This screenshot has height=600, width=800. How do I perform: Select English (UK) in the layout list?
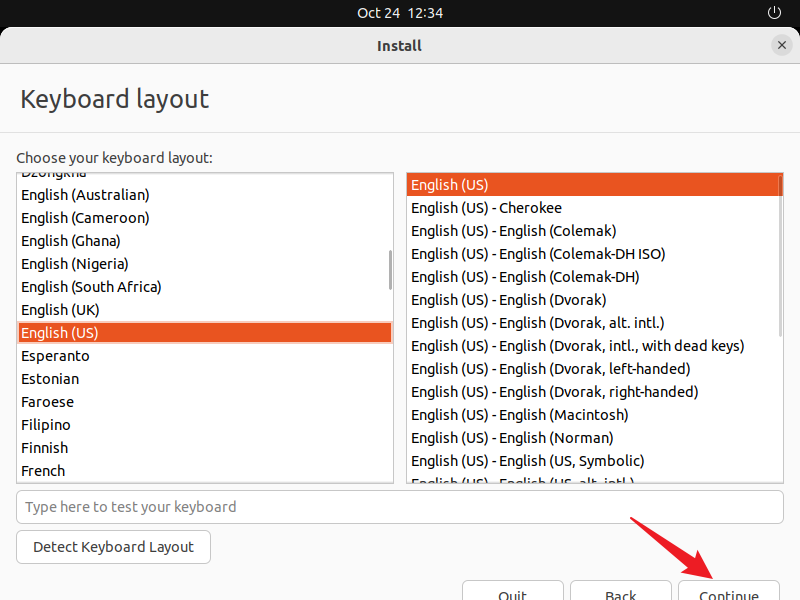point(60,310)
